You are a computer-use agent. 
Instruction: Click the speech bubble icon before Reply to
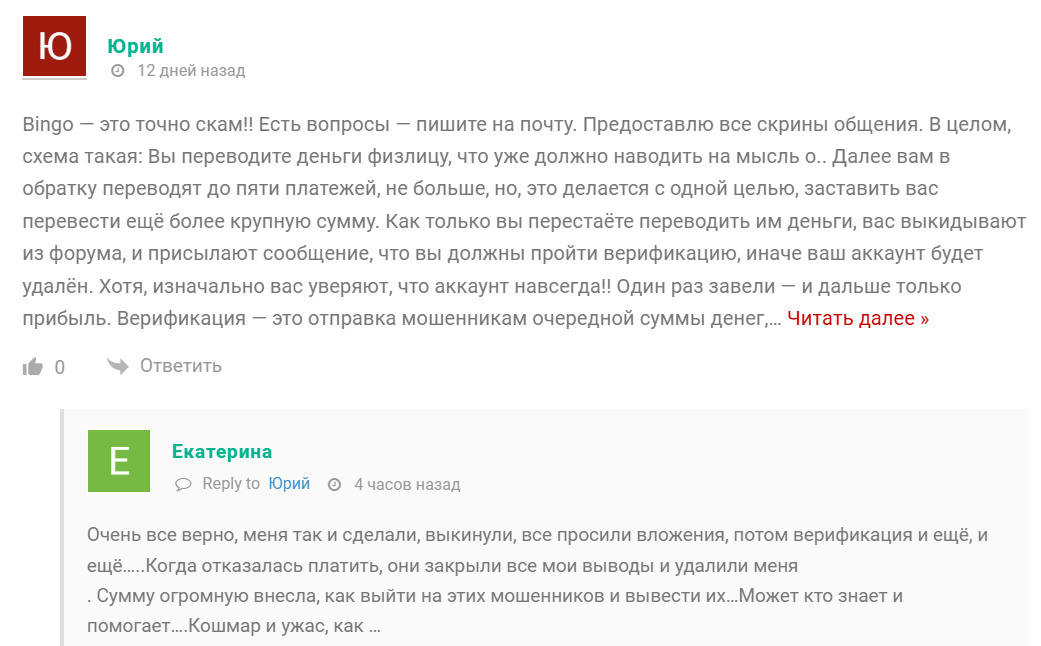182,484
